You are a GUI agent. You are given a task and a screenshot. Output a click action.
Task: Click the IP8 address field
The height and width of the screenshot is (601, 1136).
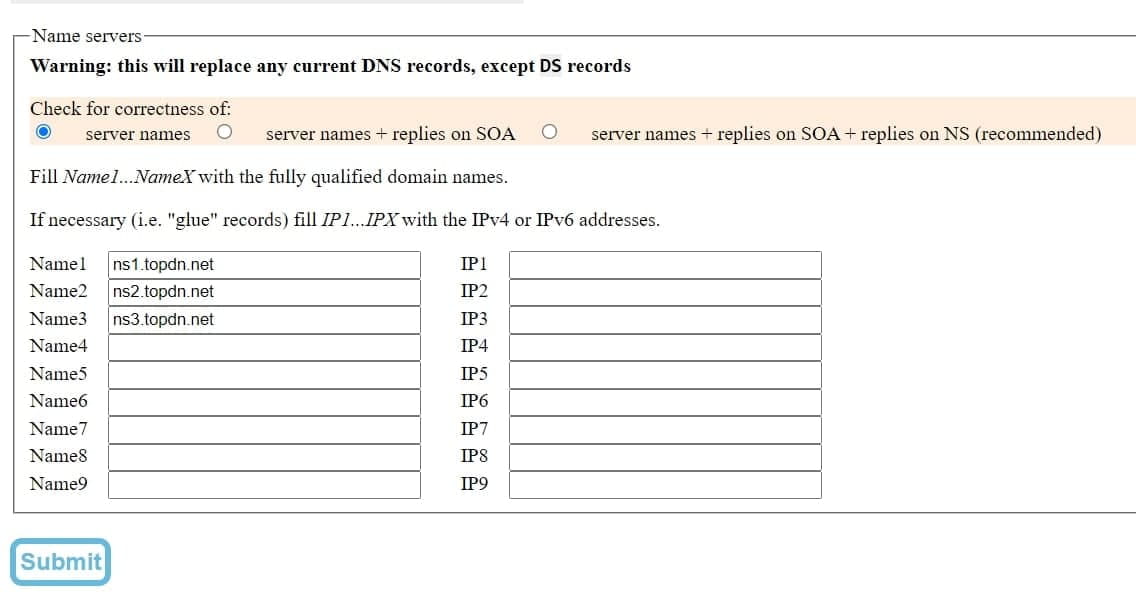[665, 458]
